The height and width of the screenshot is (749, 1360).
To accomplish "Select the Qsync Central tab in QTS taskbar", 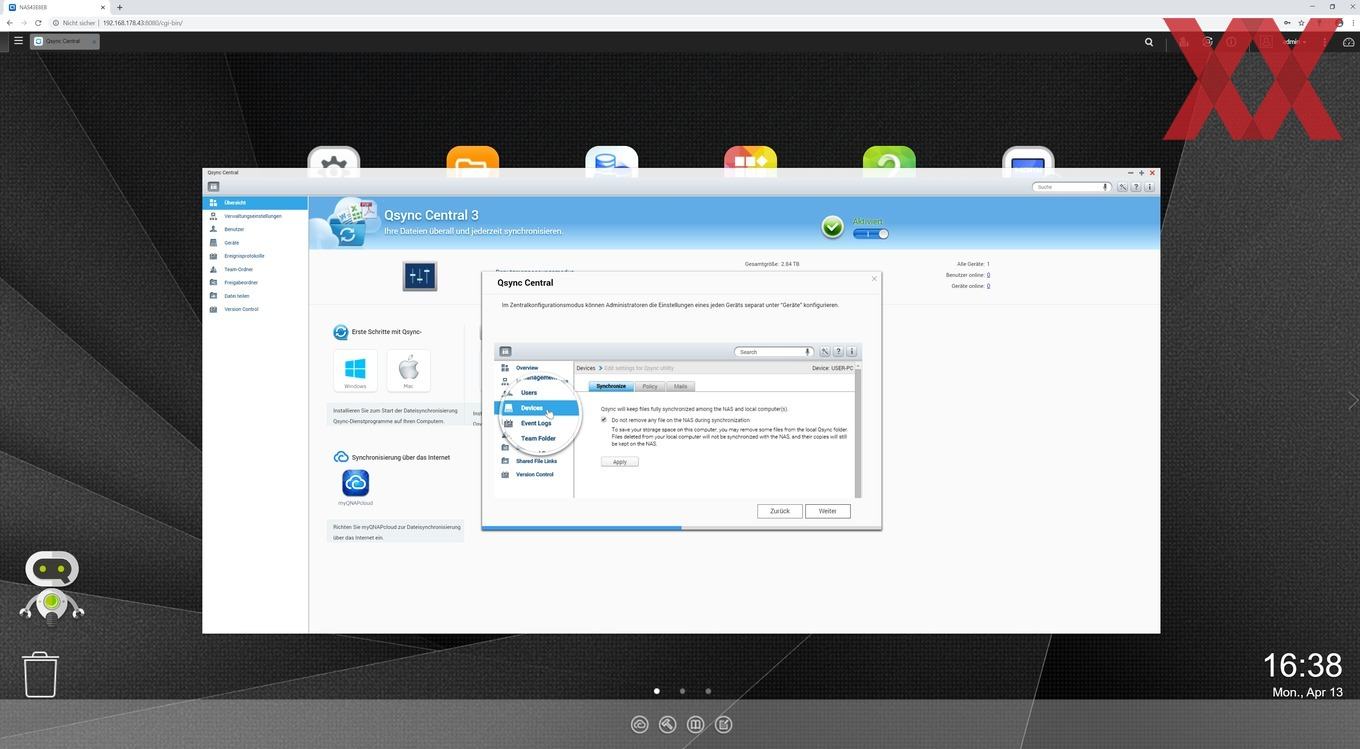I will [x=63, y=41].
